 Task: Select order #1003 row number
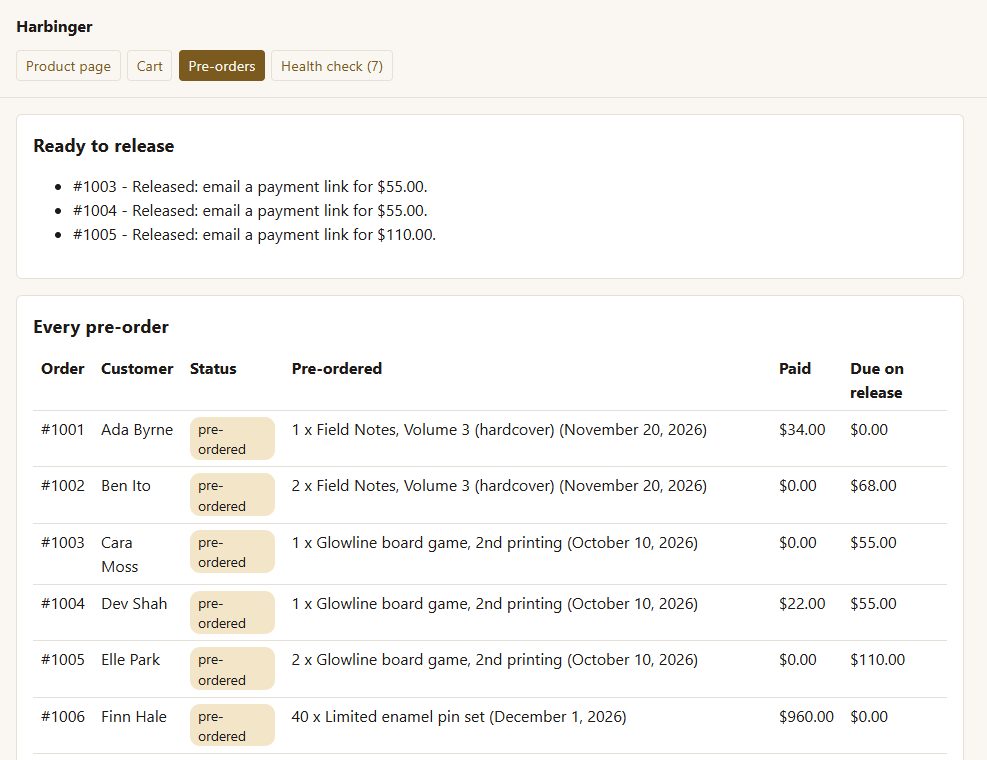(x=62, y=542)
